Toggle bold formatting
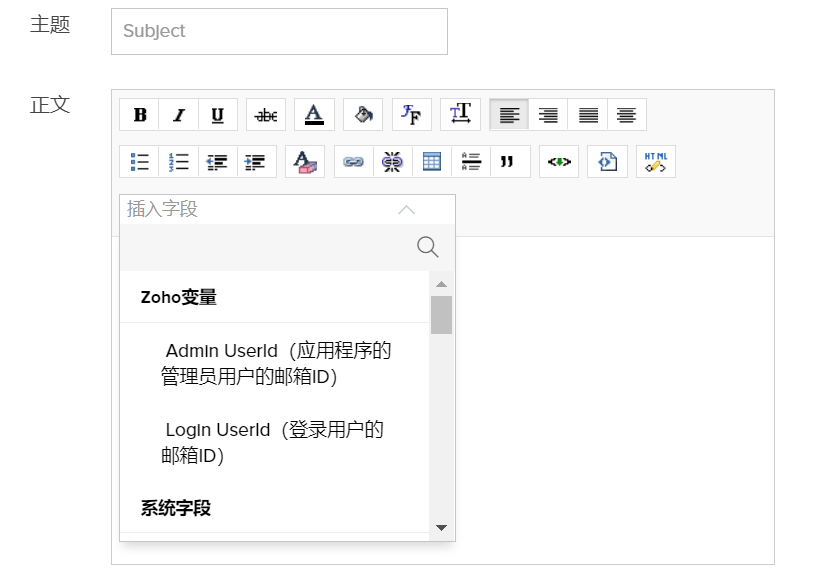The height and width of the screenshot is (573, 822). 139,114
